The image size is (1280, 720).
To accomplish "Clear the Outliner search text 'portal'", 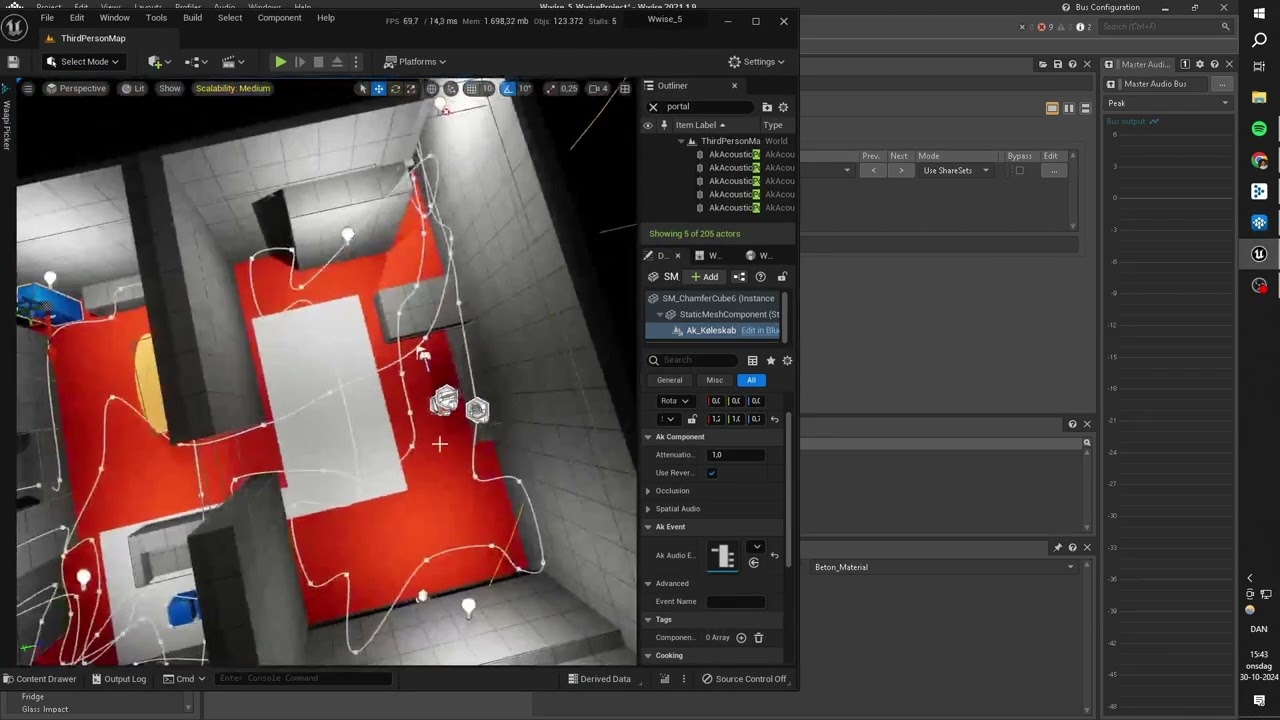I will point(653,107).
